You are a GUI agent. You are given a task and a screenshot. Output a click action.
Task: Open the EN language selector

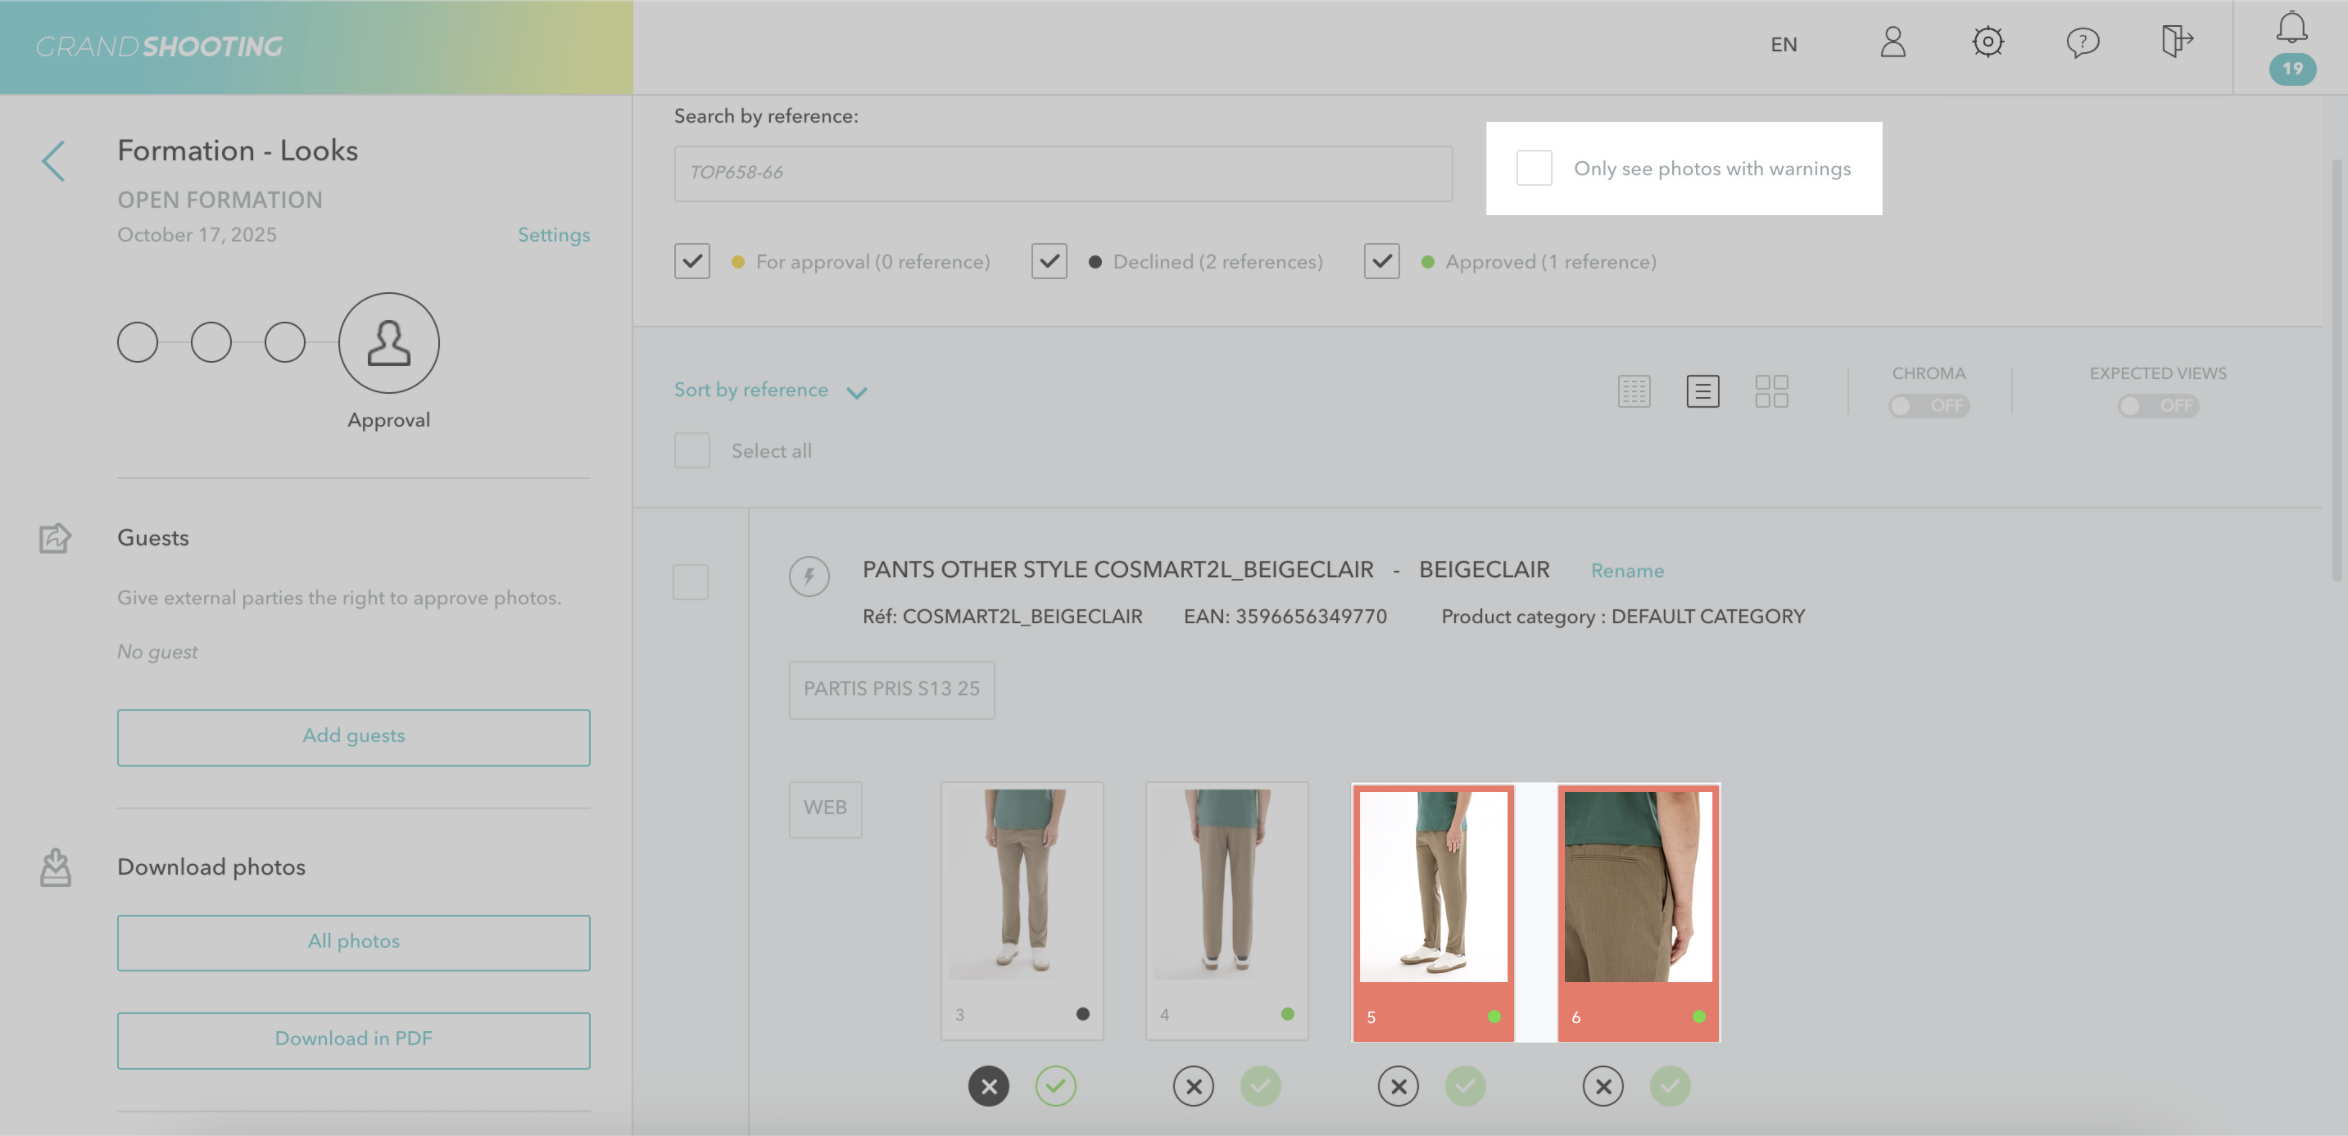[1783, 44]
